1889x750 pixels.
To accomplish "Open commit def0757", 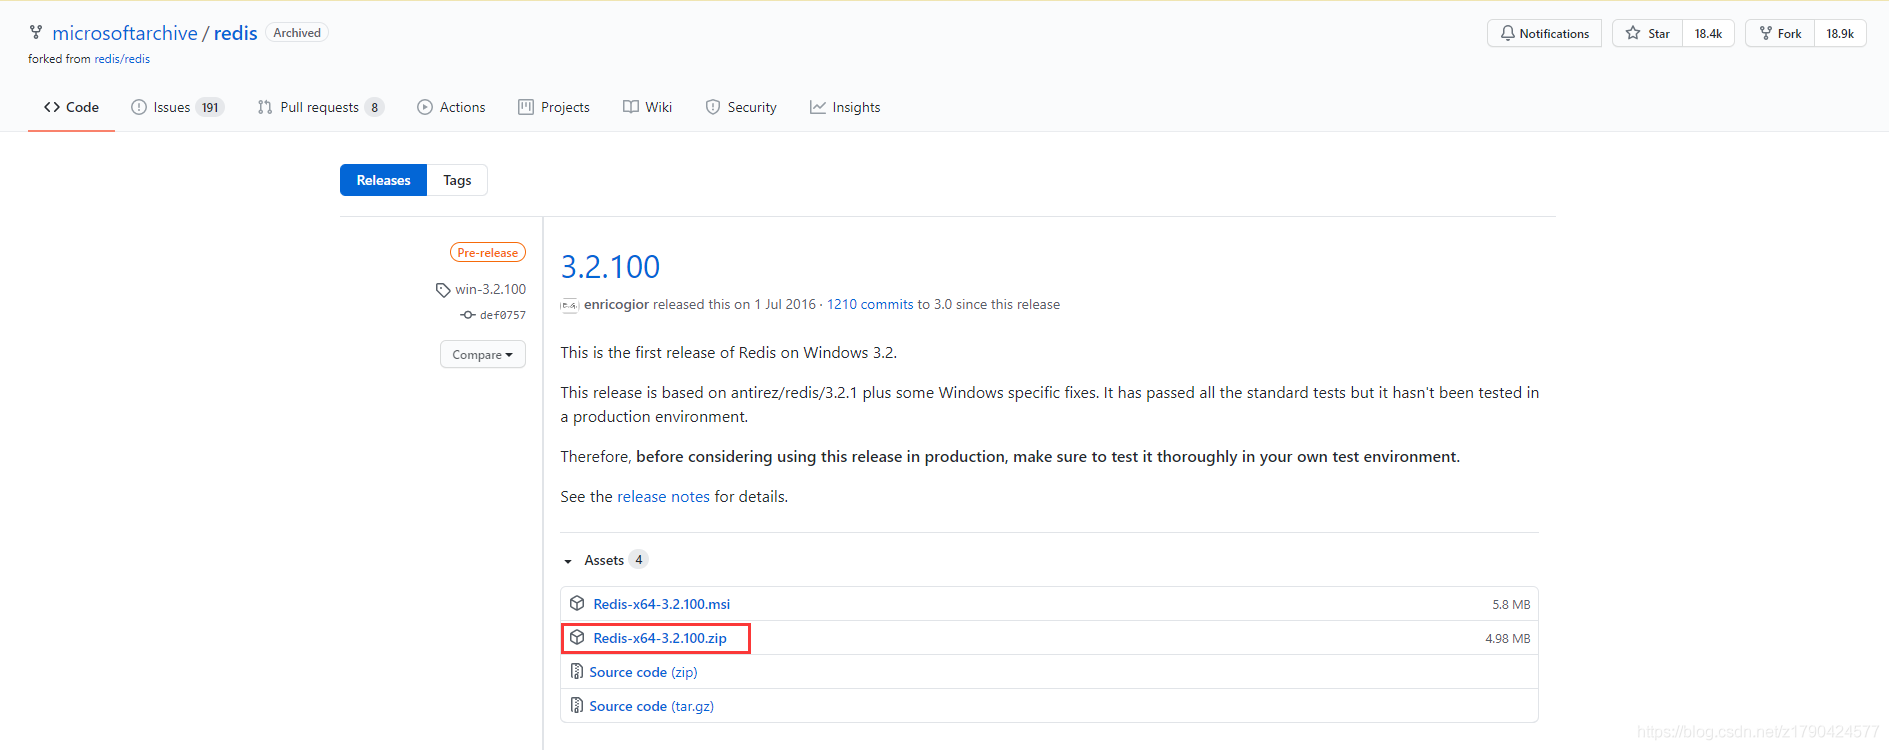I will click(x=503, y=315).
